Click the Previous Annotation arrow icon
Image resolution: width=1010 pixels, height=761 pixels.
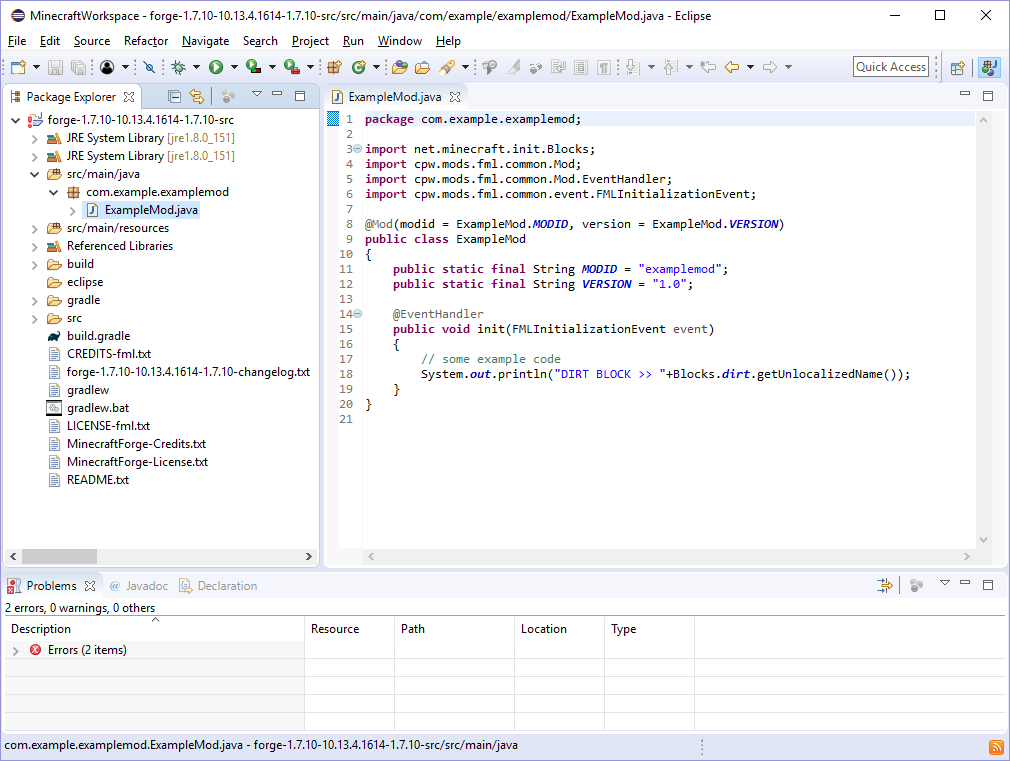[671, 67]
